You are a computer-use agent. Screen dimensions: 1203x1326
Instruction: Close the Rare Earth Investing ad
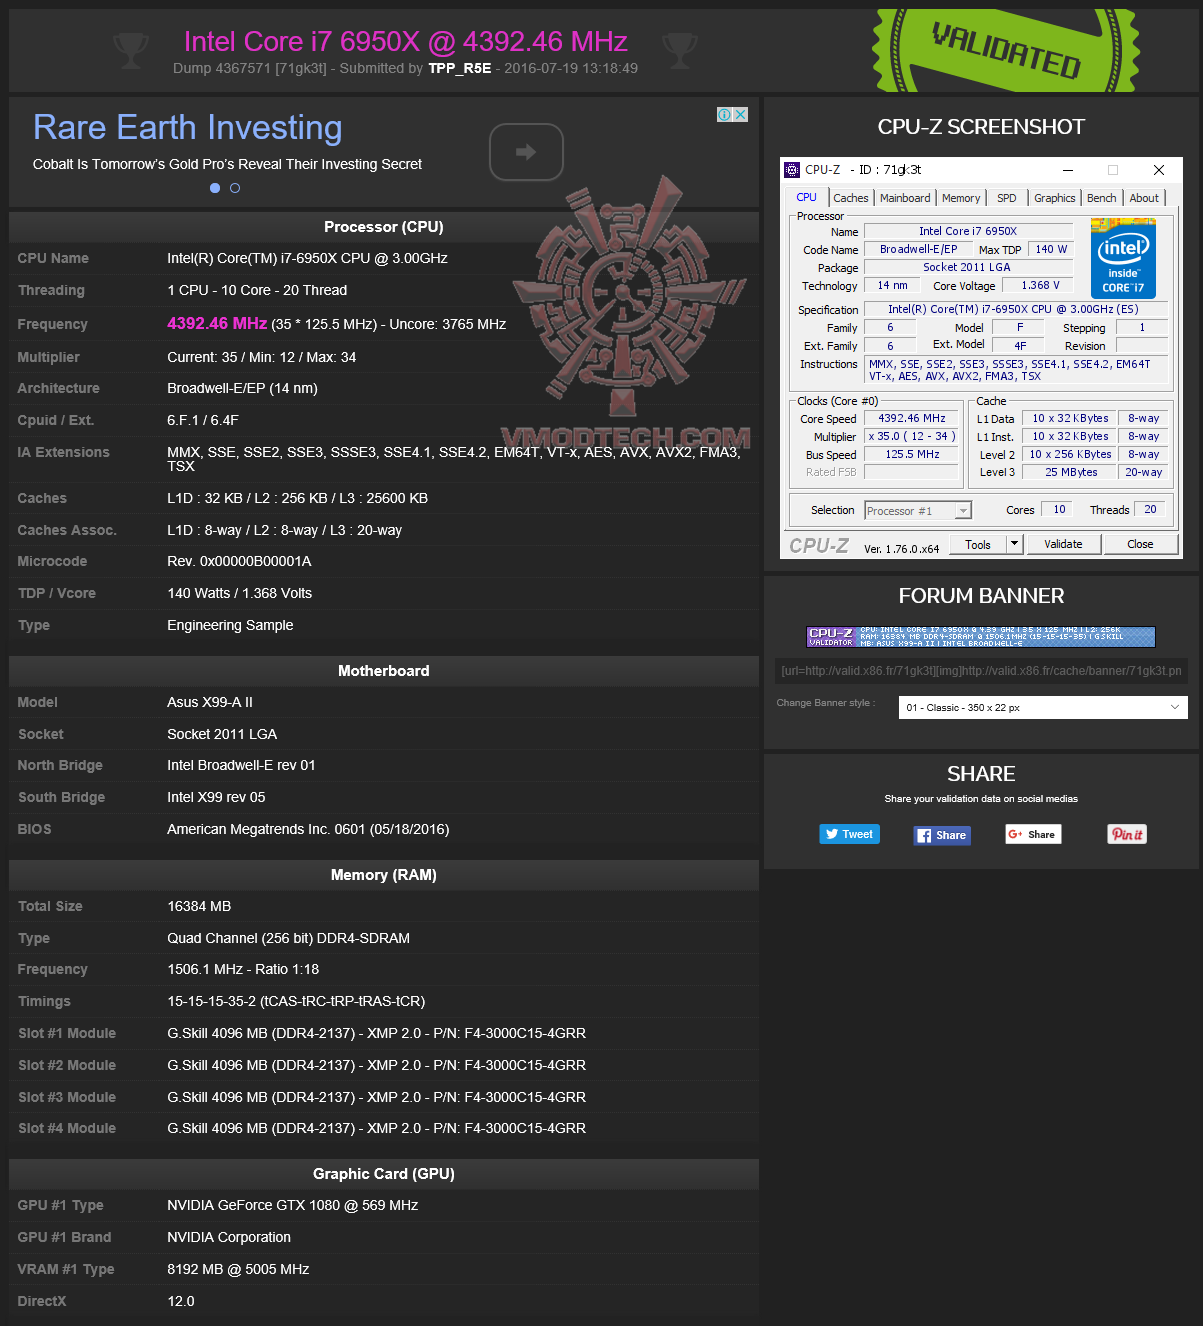(741, 114)
